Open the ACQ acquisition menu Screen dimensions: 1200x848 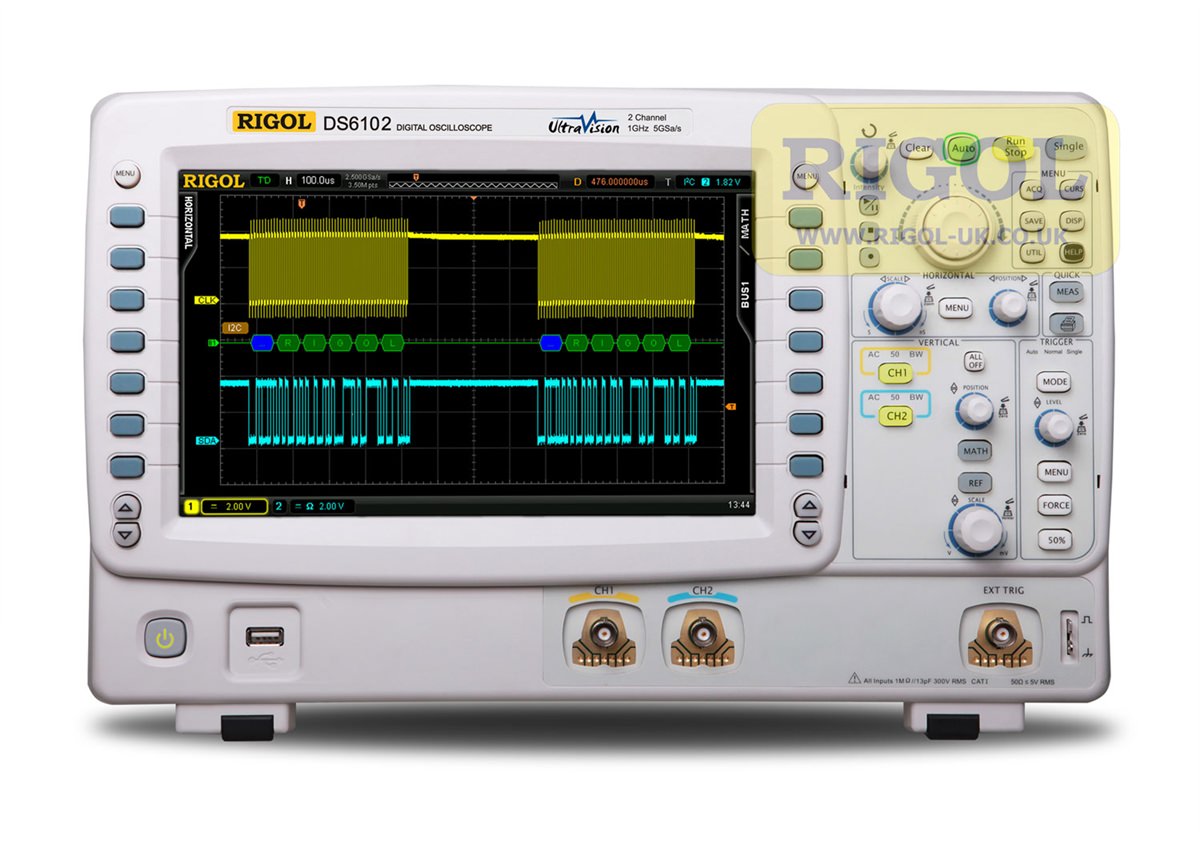[x=1032, y=189]
